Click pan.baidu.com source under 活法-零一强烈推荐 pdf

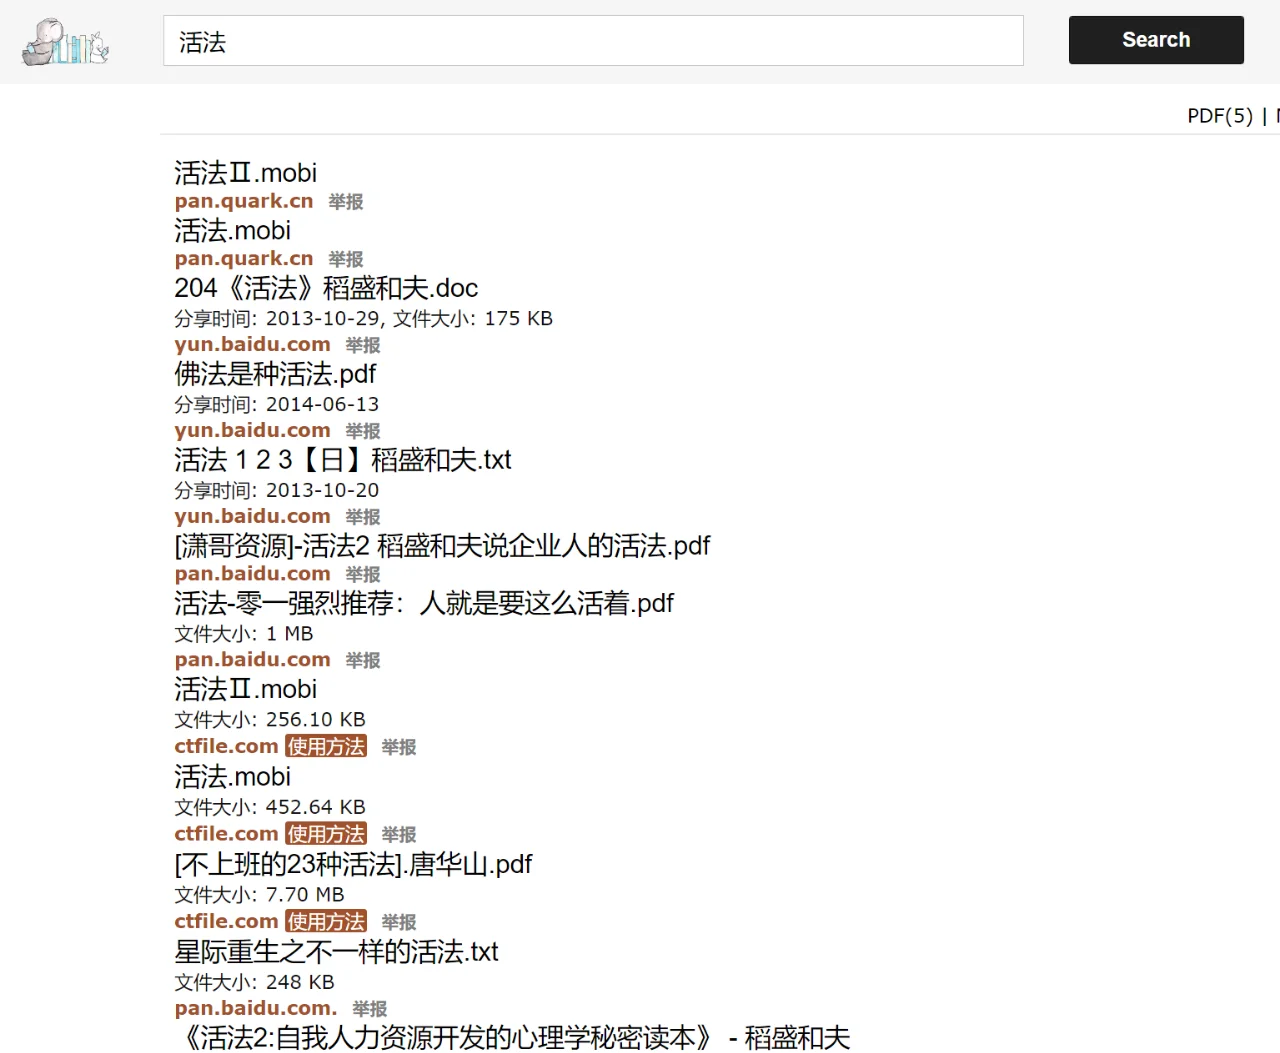click(252, 660)
